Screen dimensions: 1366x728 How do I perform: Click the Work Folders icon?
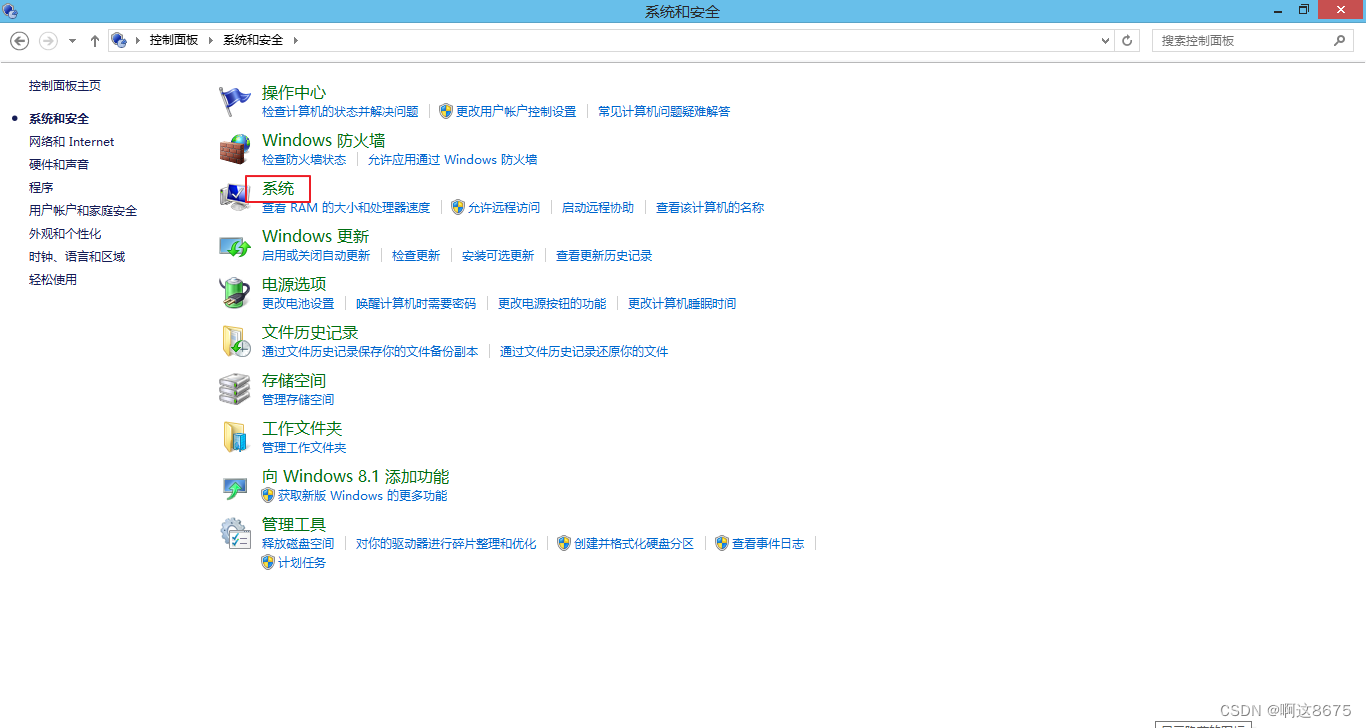coord(235,437)
